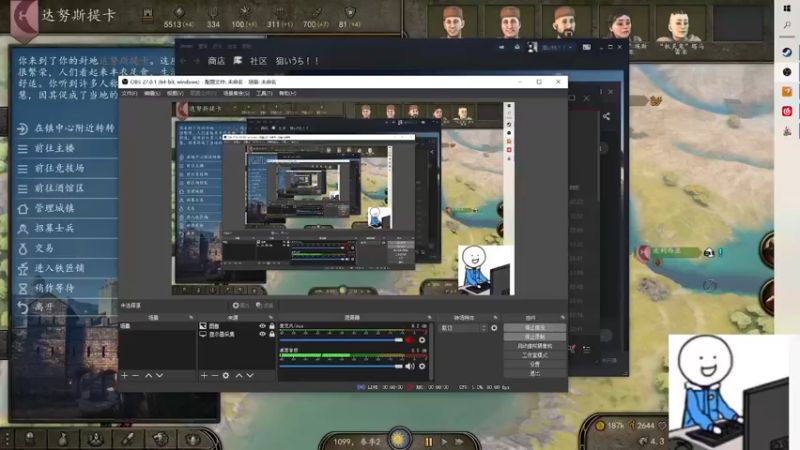This screenshot has height=450, width=800.
Task: Open the OBS Tools menu
Action: pos(264,93)
